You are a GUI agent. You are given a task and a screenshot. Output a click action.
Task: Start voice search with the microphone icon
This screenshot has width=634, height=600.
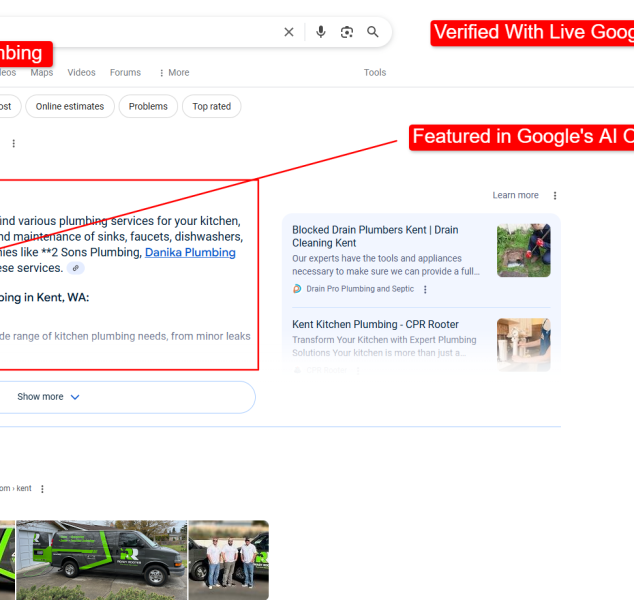(321, 32)
